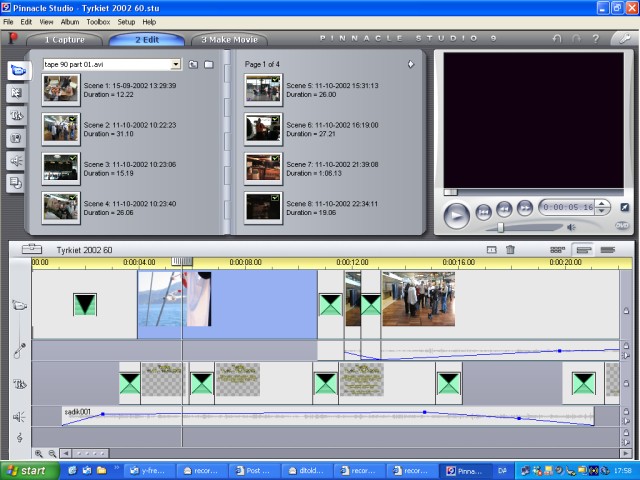The width and height of the screenshot is (640, 480).
Task: Go to beginning of movie button
Action: tap(484, 212)
